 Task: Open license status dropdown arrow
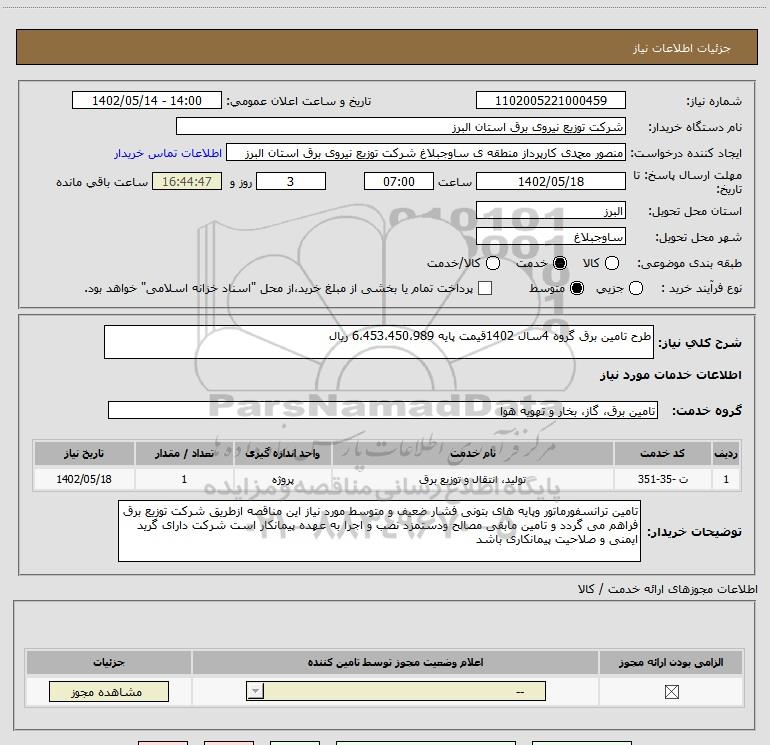tap(255, 691)
